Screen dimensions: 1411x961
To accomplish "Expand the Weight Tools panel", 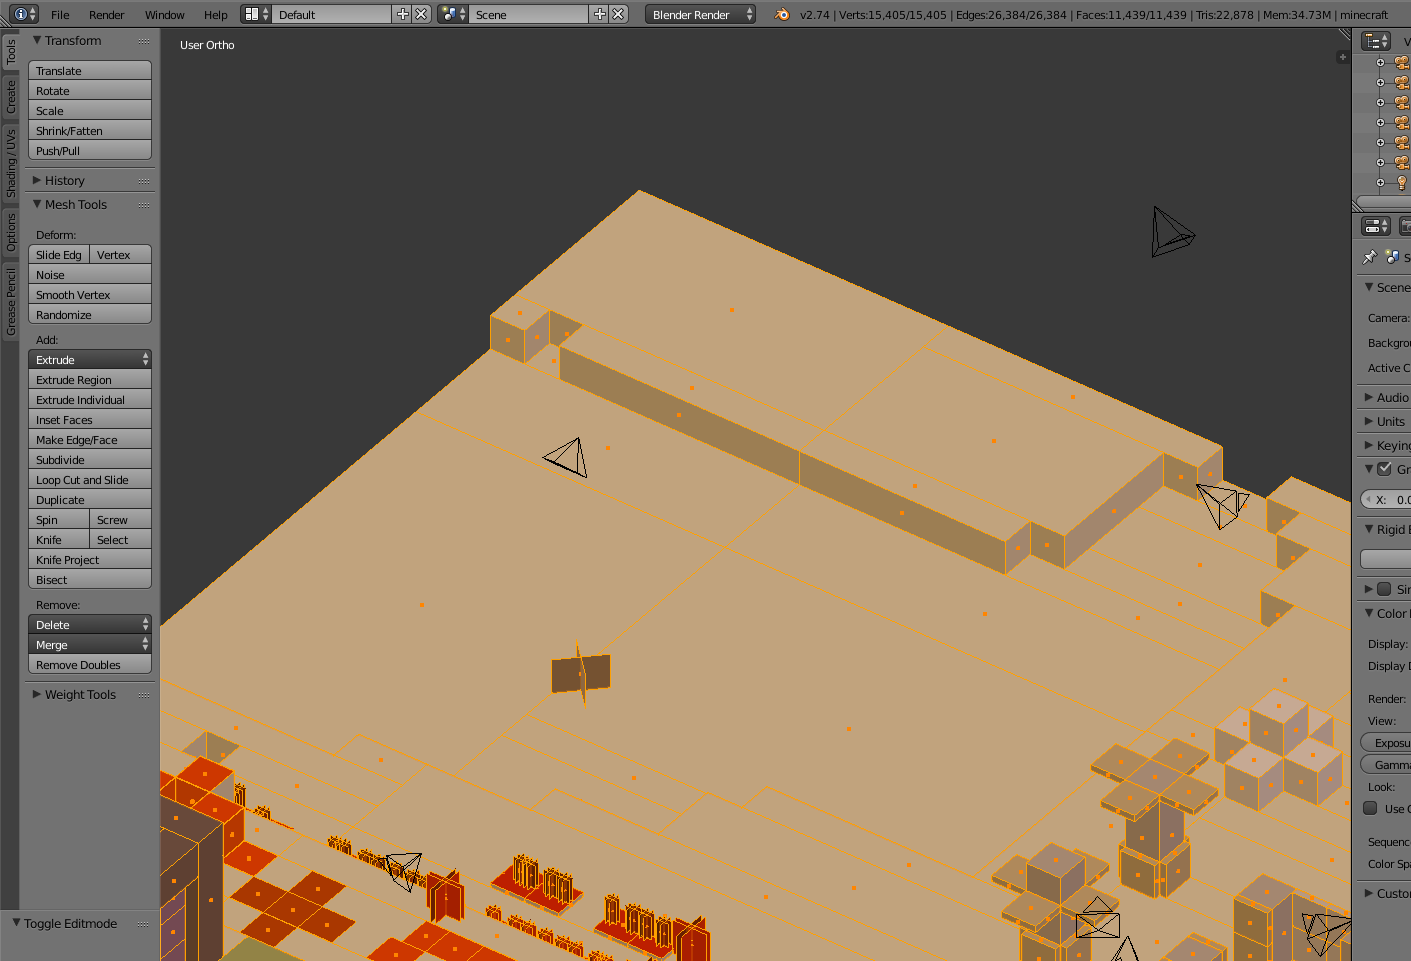I will click(80, 695).
